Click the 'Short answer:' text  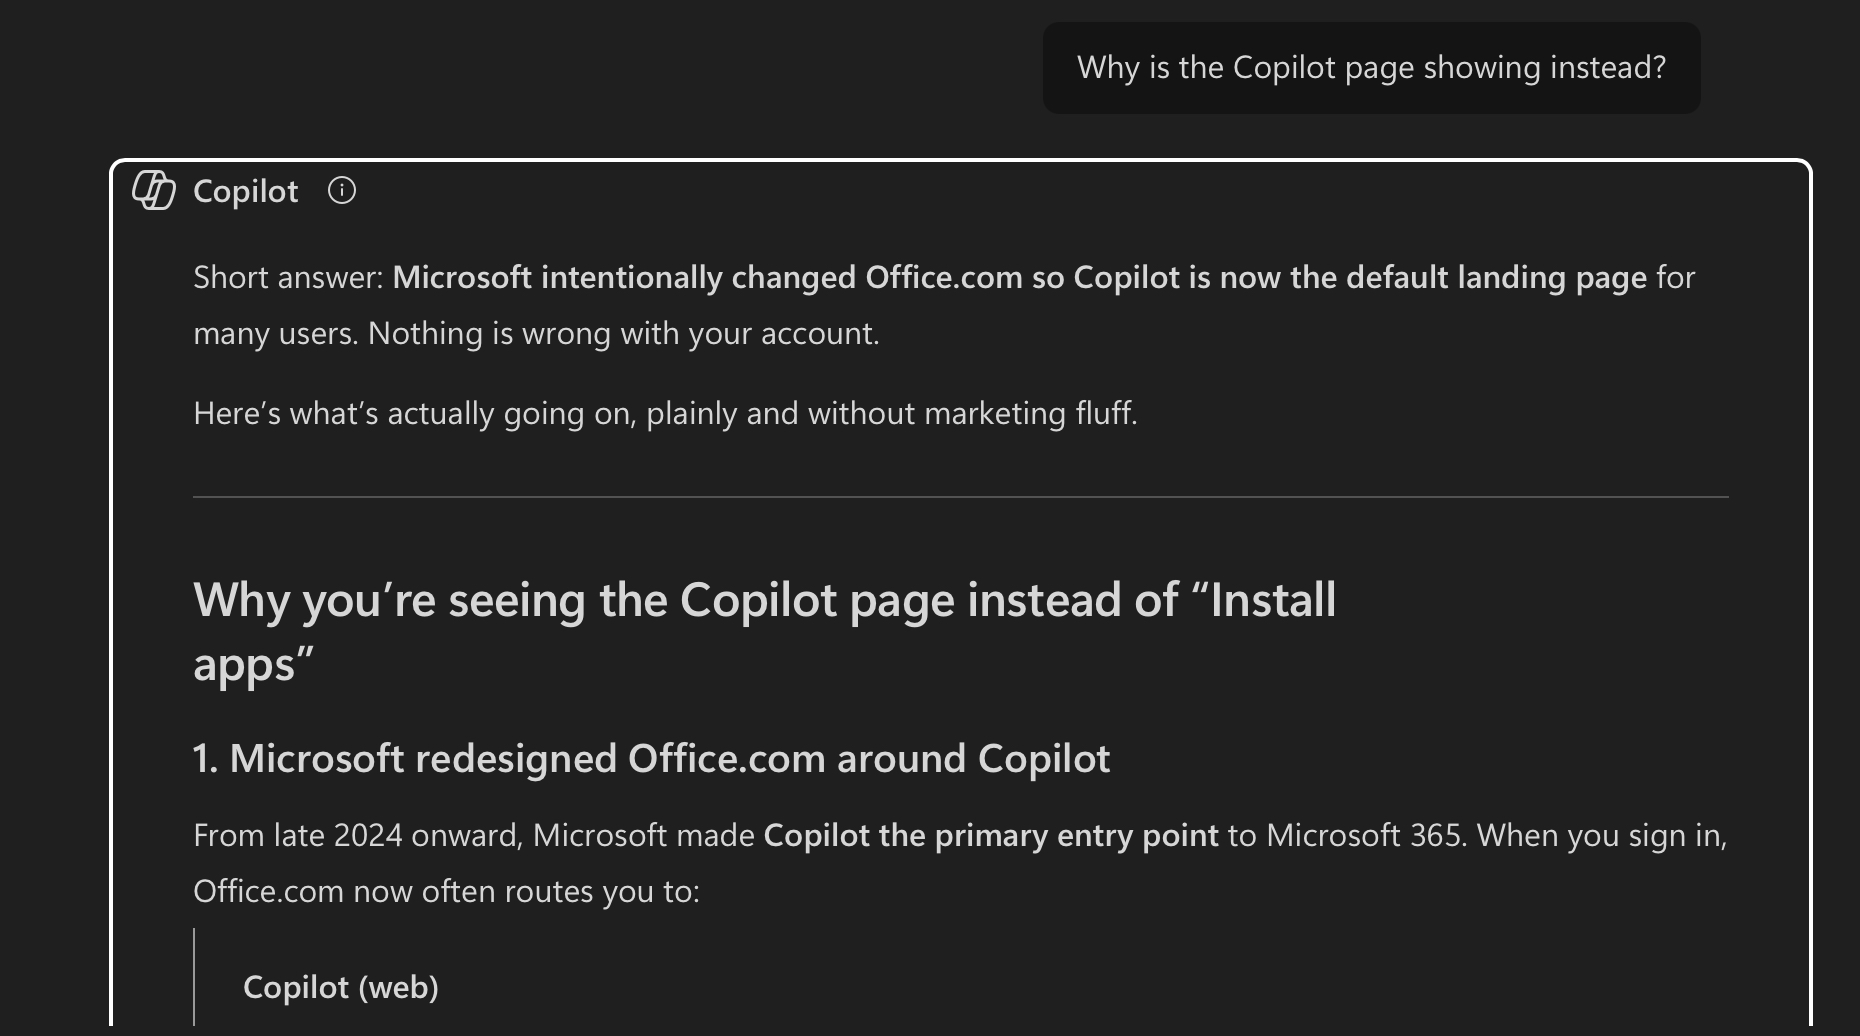click(x=288, y=277)
